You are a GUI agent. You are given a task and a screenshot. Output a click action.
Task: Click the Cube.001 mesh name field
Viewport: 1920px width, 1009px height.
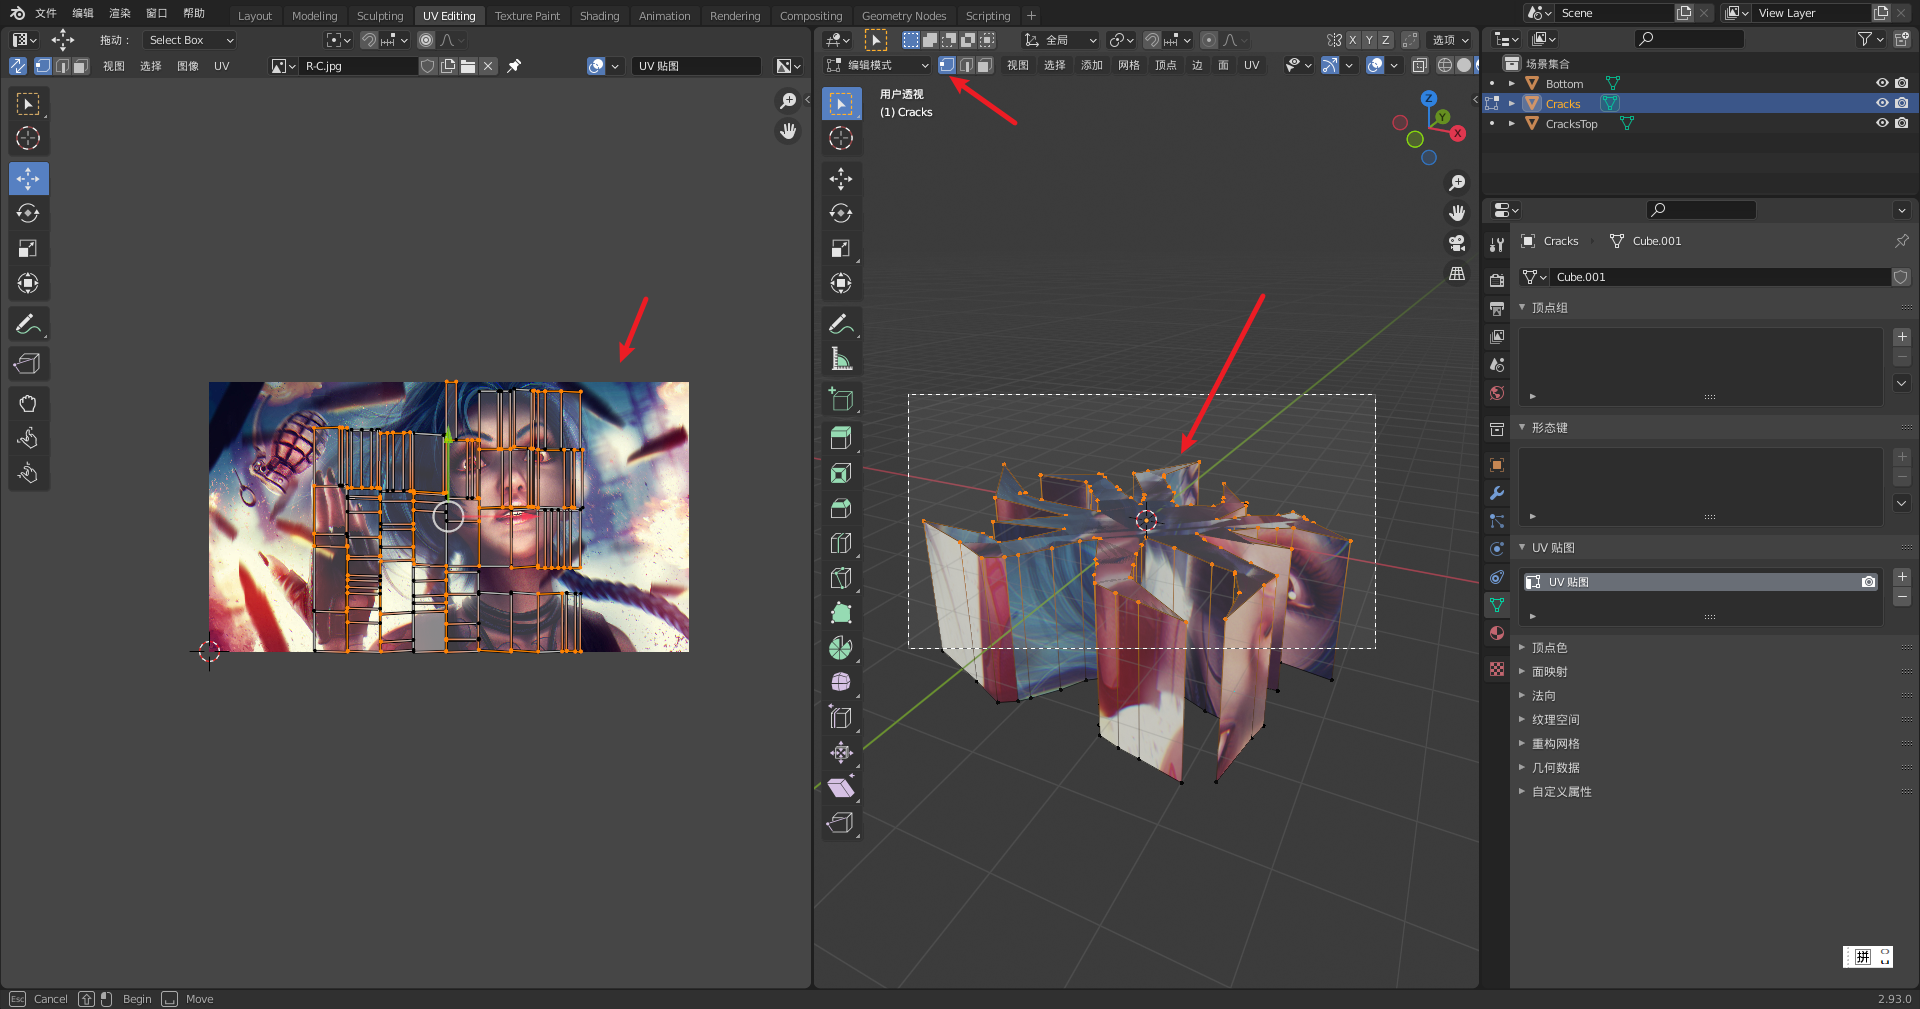click(x=1718, y=277)
